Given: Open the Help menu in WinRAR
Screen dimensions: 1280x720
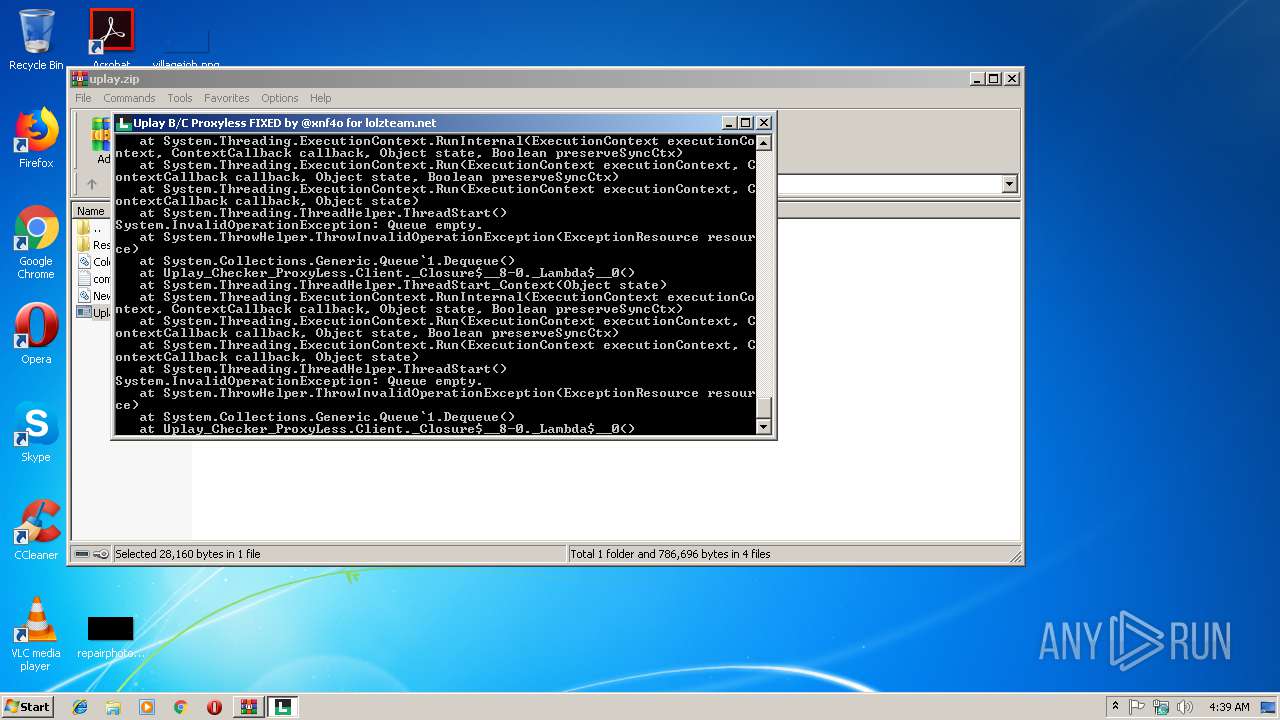Looking at the screenshot, I should [320, 98].
